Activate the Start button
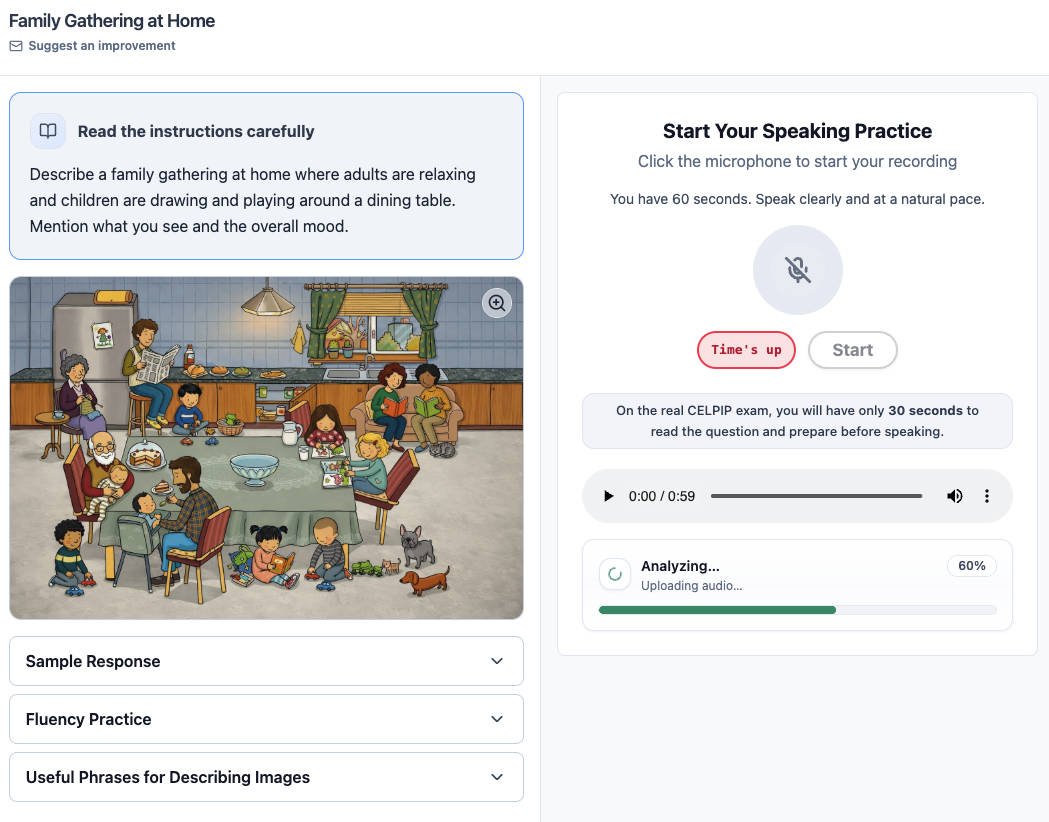 click(852, 350)
